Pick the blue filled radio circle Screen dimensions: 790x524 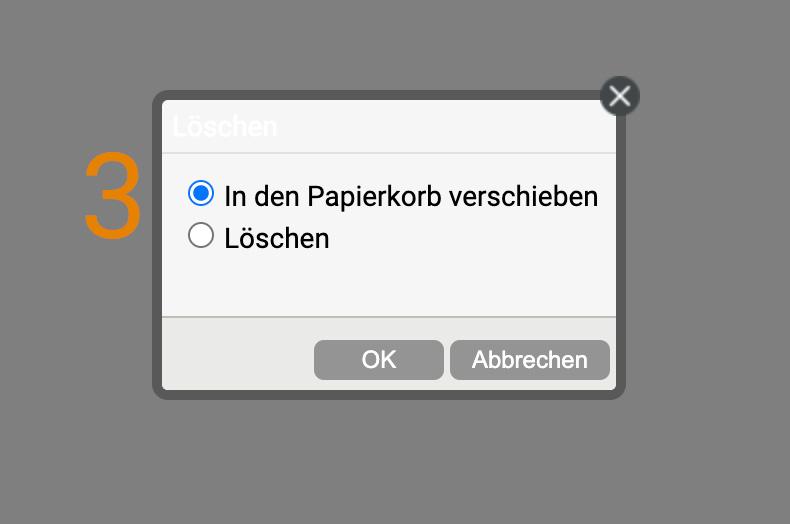pos(201,193)
